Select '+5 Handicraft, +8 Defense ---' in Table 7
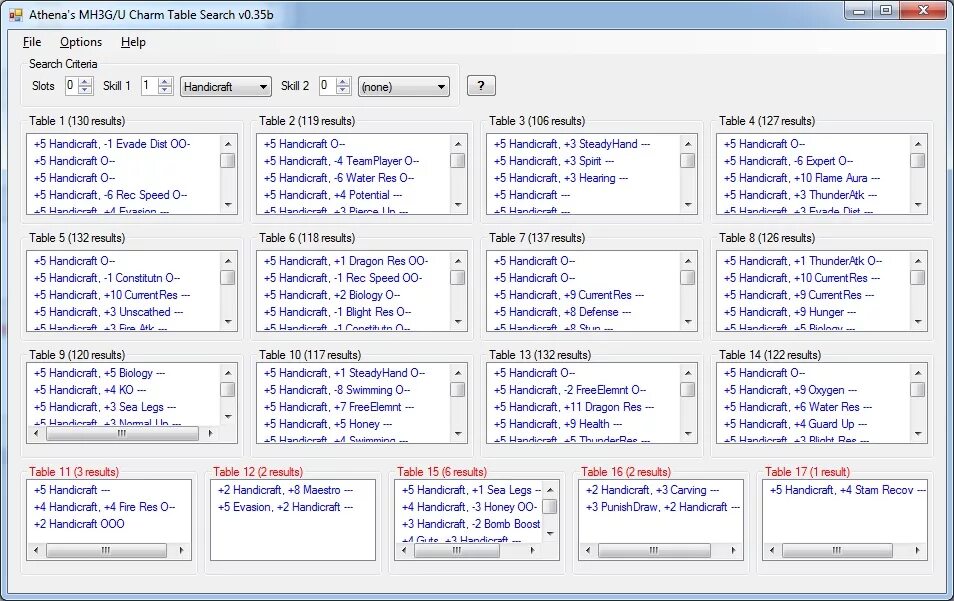Image resolution: width=954 pixels, height=601 pixels. point(562,312)
